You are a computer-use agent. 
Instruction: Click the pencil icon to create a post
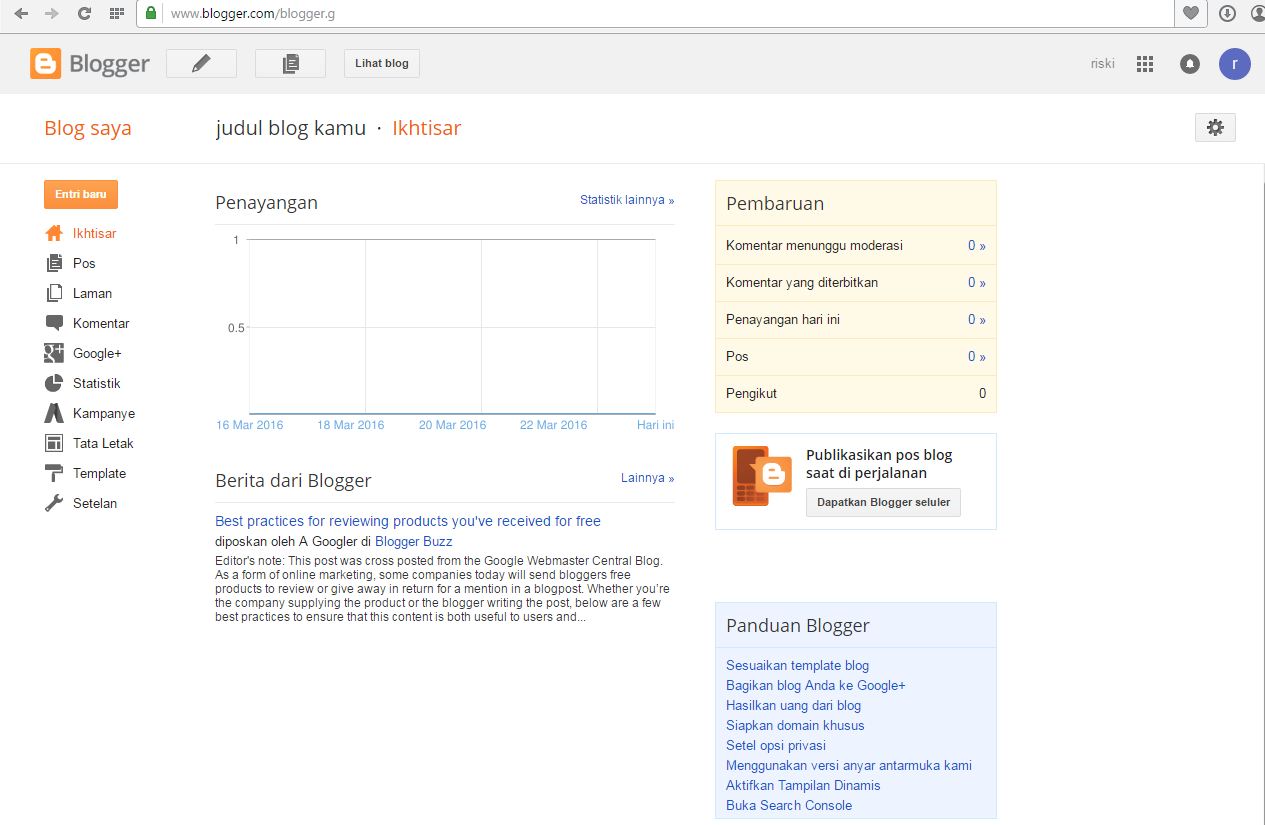pos(201,64)
